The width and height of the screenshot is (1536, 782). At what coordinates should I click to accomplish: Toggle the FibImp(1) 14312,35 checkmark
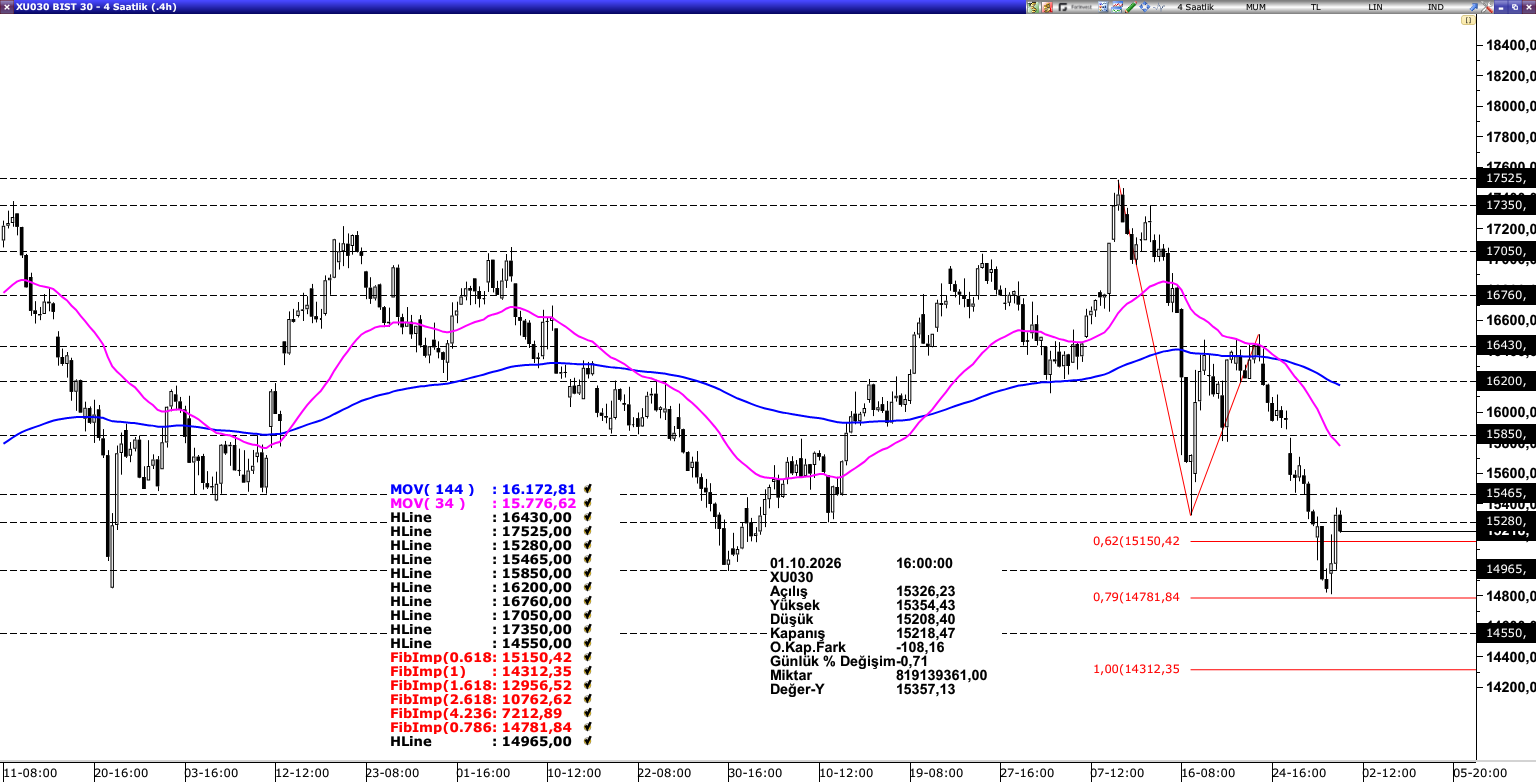(x=589, y=671)
